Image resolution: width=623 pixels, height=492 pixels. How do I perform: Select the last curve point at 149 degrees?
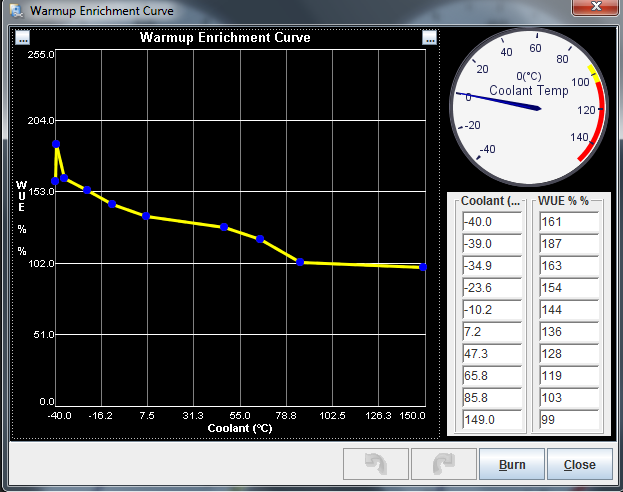pos(423,267)
